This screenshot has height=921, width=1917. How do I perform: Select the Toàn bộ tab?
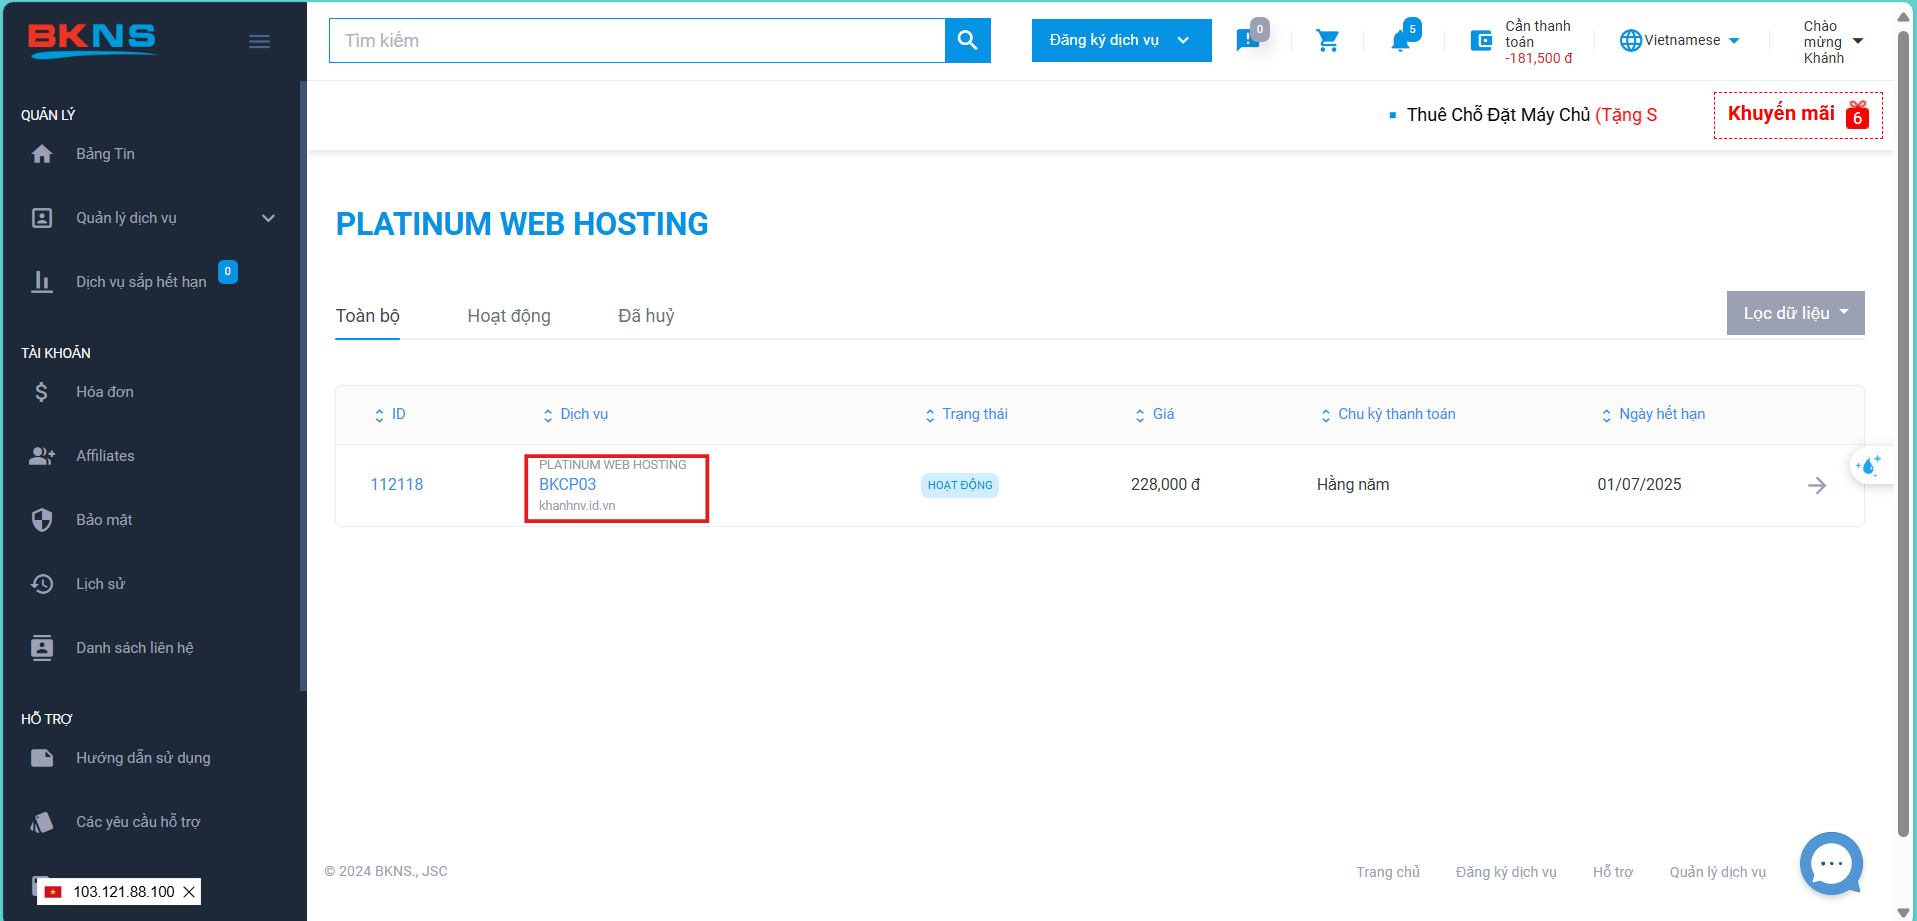coord(367,316)
